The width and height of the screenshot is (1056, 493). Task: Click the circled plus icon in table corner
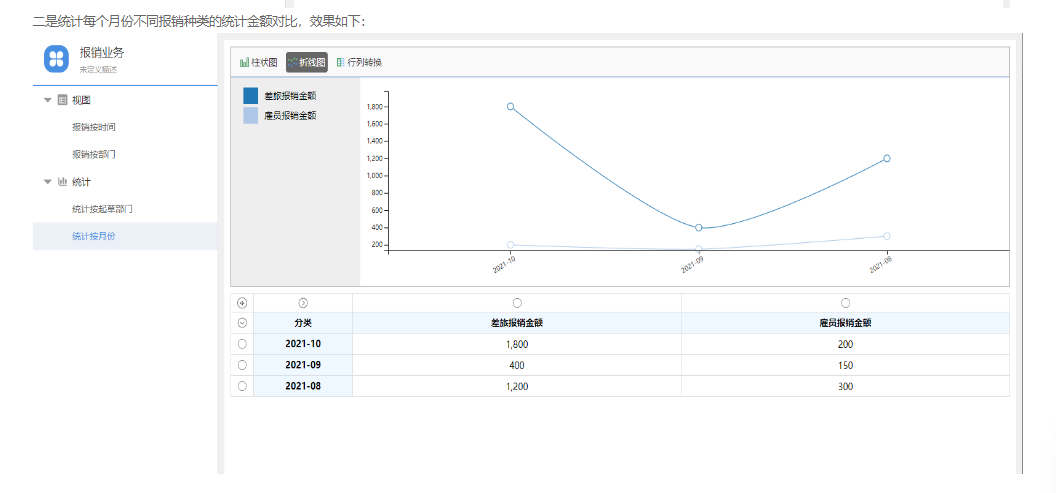(242, 303)
